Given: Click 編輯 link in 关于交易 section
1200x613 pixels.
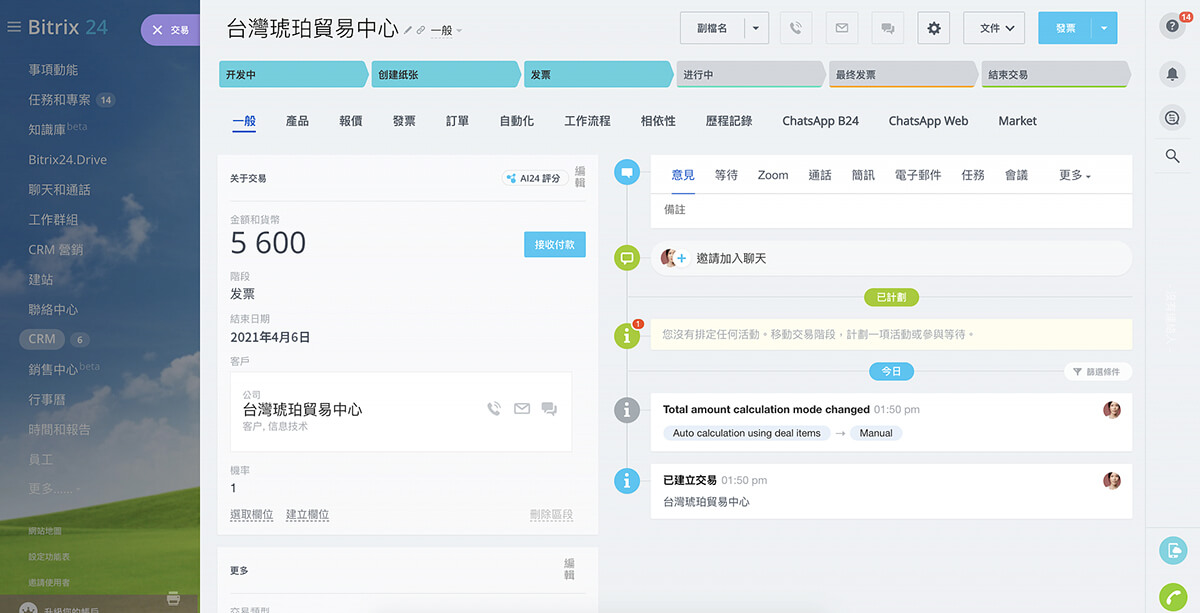Looking at the screenshot, I should tap(580, 177).
